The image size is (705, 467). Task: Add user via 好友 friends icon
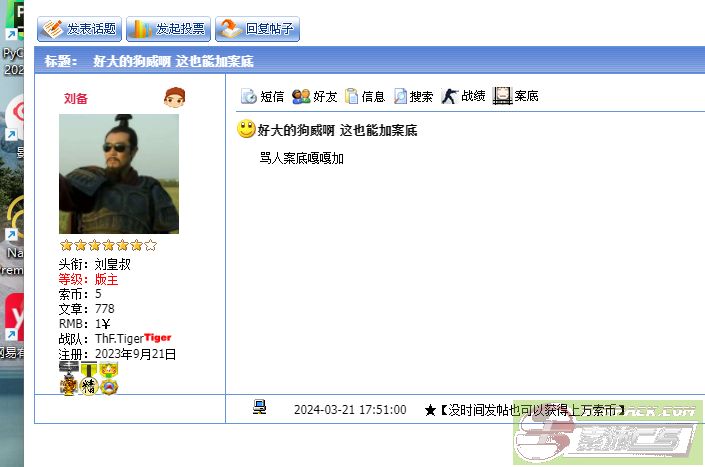(314, 96)
